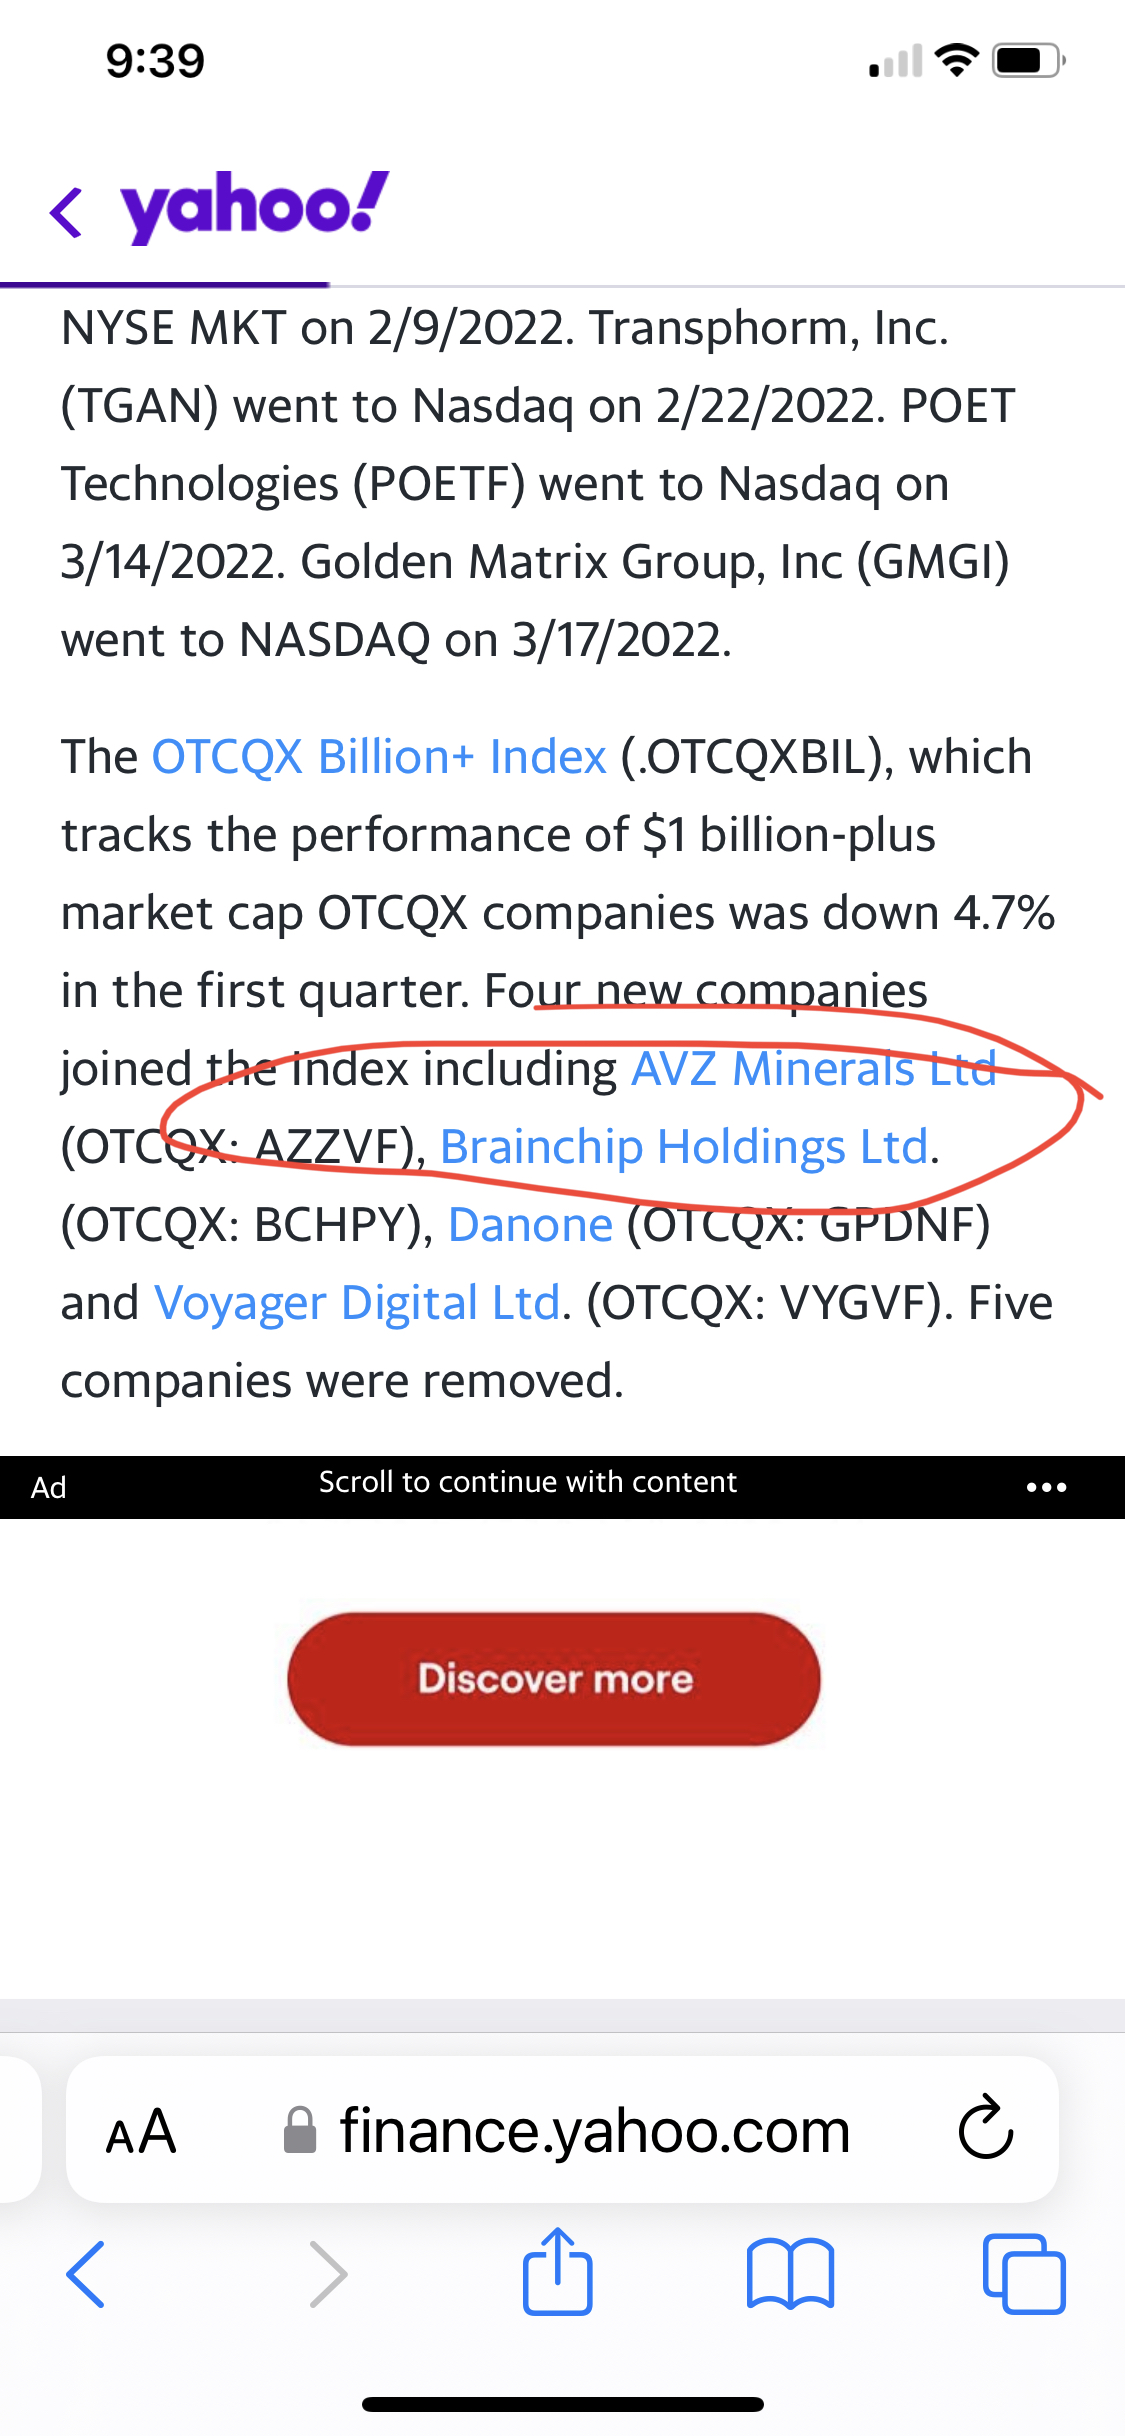Open the Safari share sheet icon
Viewport: 1125px width, 2436px height.
[x=558, y=2271]
